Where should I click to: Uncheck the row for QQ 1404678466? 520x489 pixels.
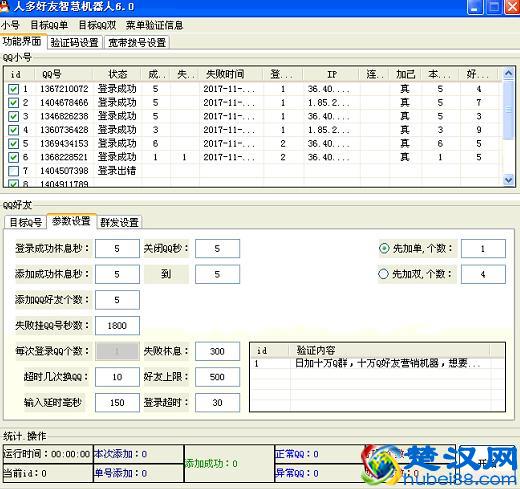13,103
